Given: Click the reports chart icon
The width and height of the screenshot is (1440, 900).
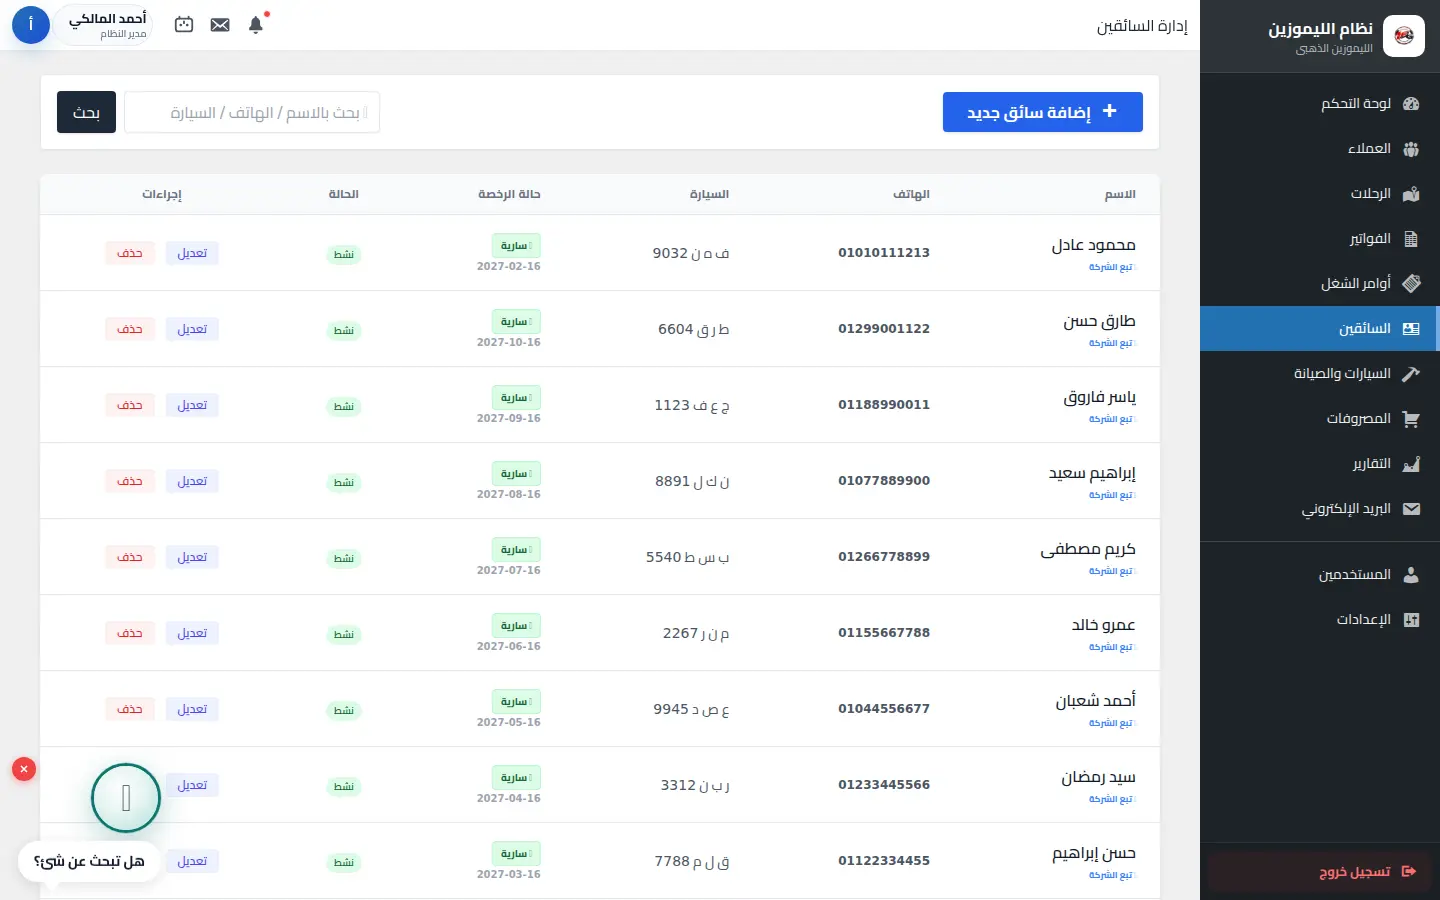Looking at the screenshot, I should tap(1411, 464).
